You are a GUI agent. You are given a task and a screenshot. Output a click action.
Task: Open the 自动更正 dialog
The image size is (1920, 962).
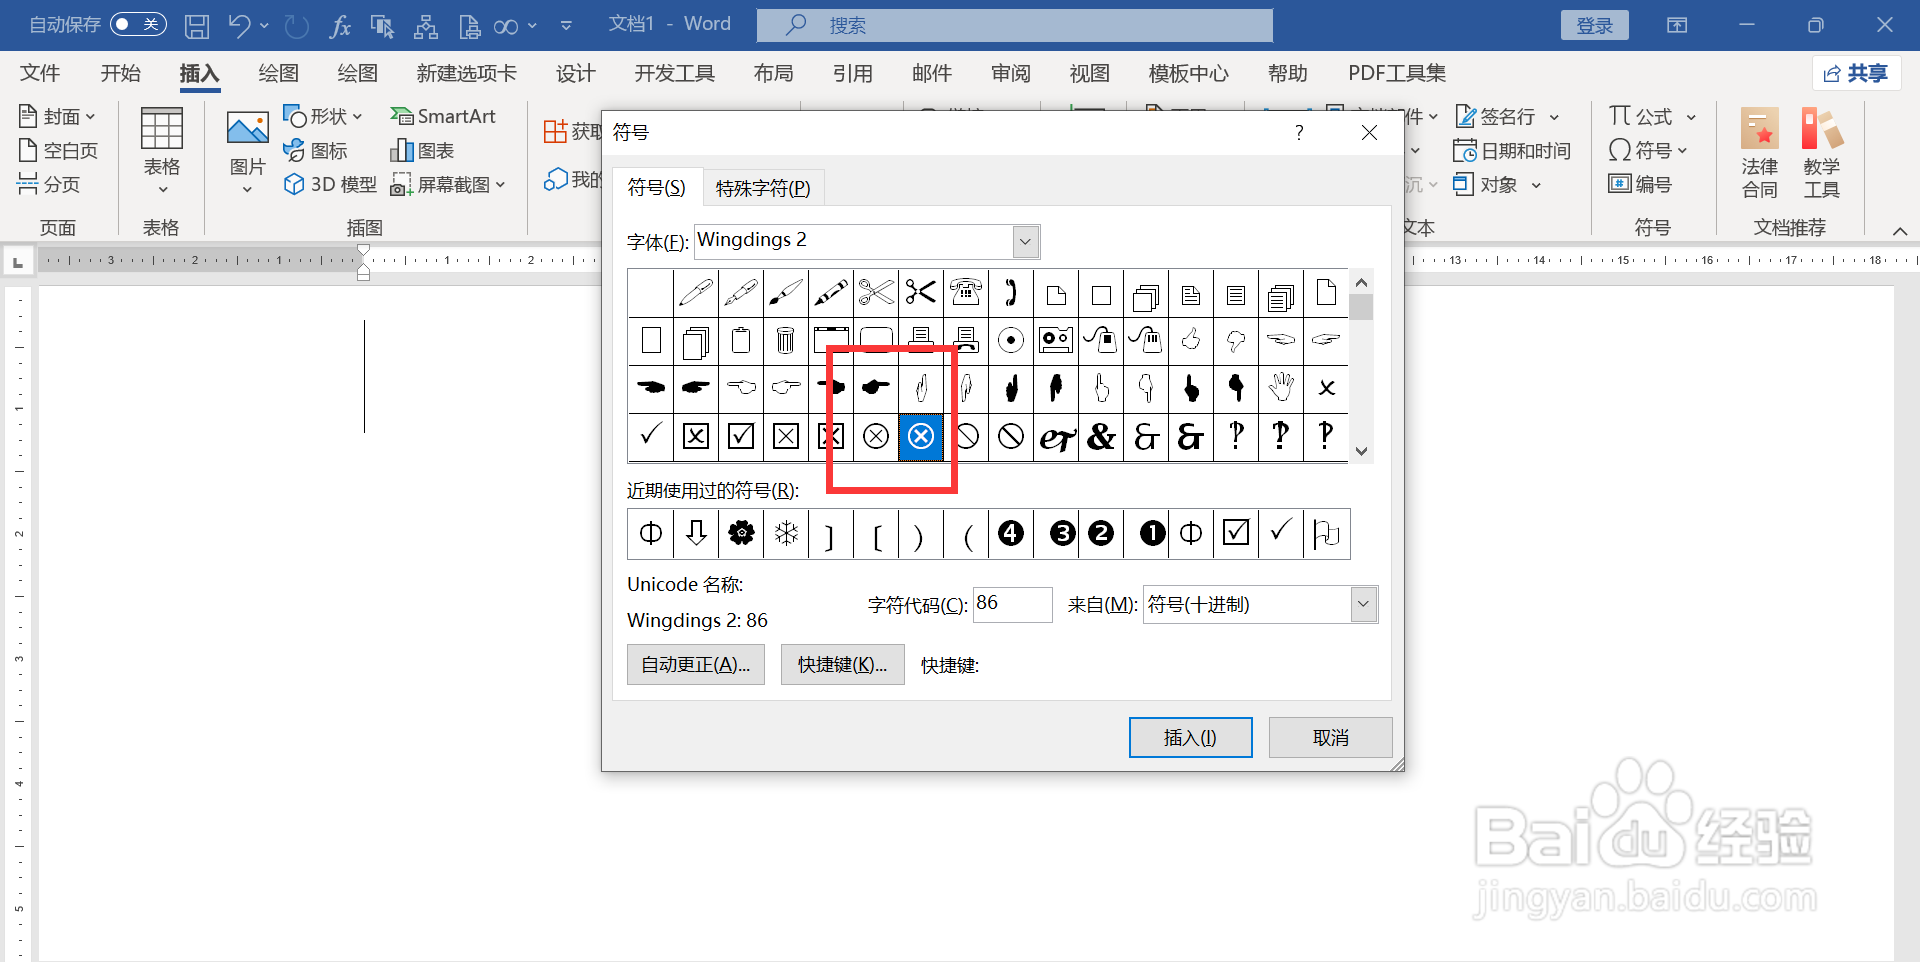point(695,664)
